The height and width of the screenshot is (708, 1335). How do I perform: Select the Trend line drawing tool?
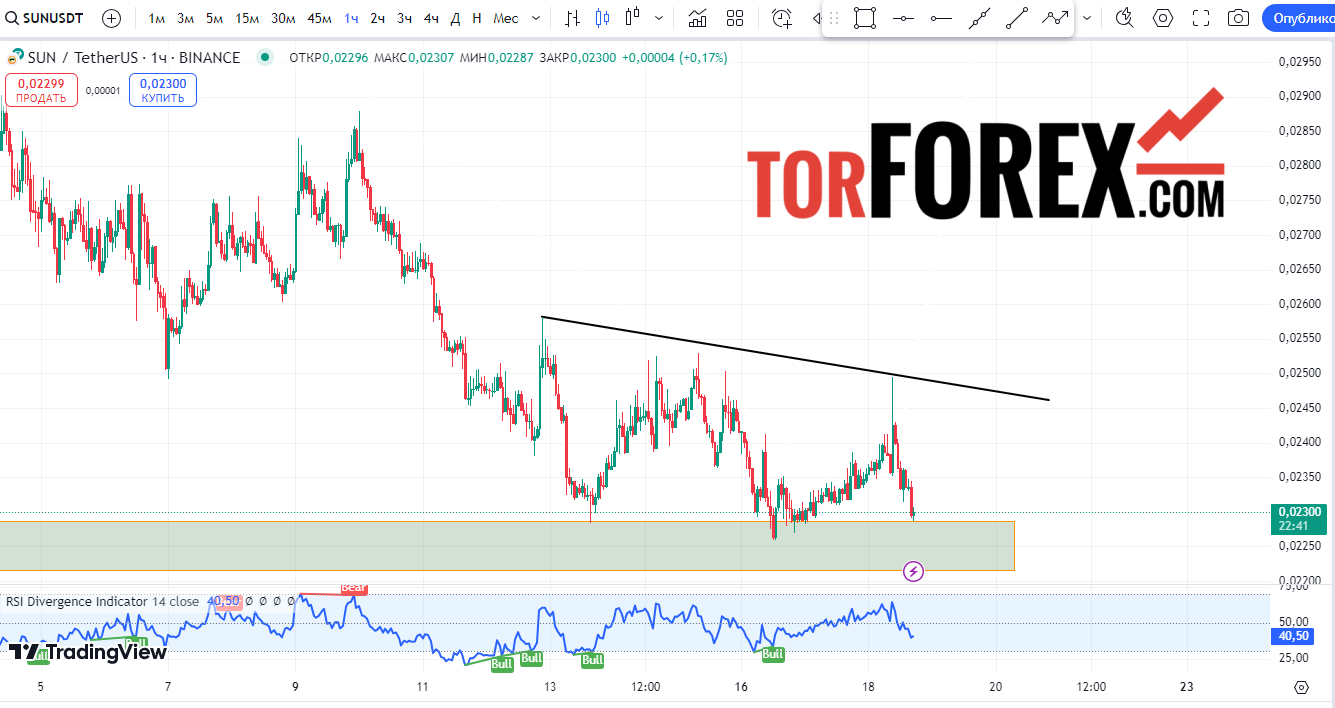pyautogui.click(x=1017, y=18)
